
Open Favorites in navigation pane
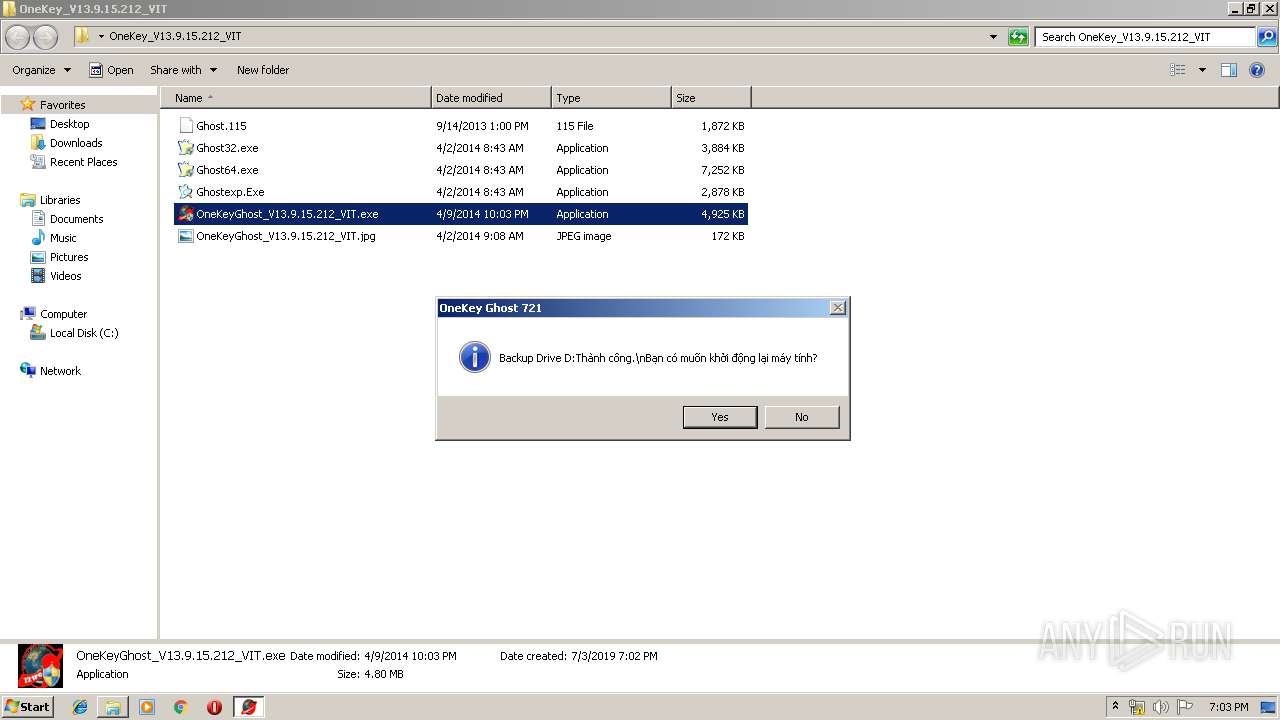pyautogui.click(x=62, y=105)
